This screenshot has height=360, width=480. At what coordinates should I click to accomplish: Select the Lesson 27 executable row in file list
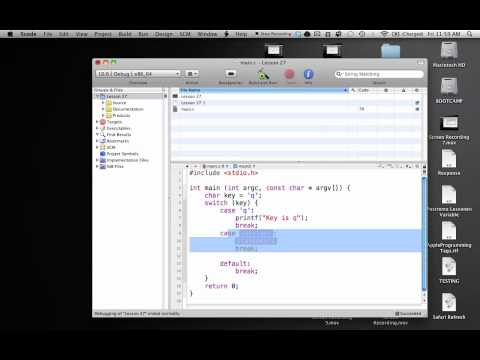(296, 96)
